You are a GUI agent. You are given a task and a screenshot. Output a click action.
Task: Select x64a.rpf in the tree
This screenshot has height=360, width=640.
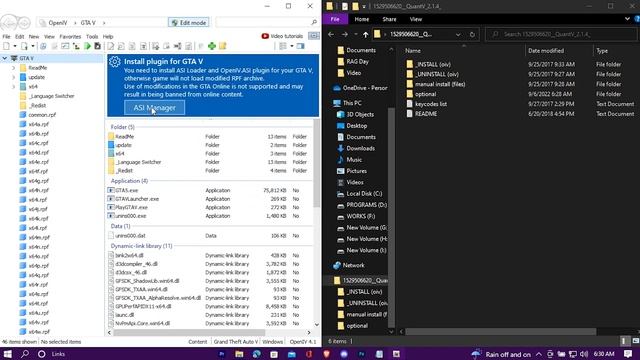38,124
